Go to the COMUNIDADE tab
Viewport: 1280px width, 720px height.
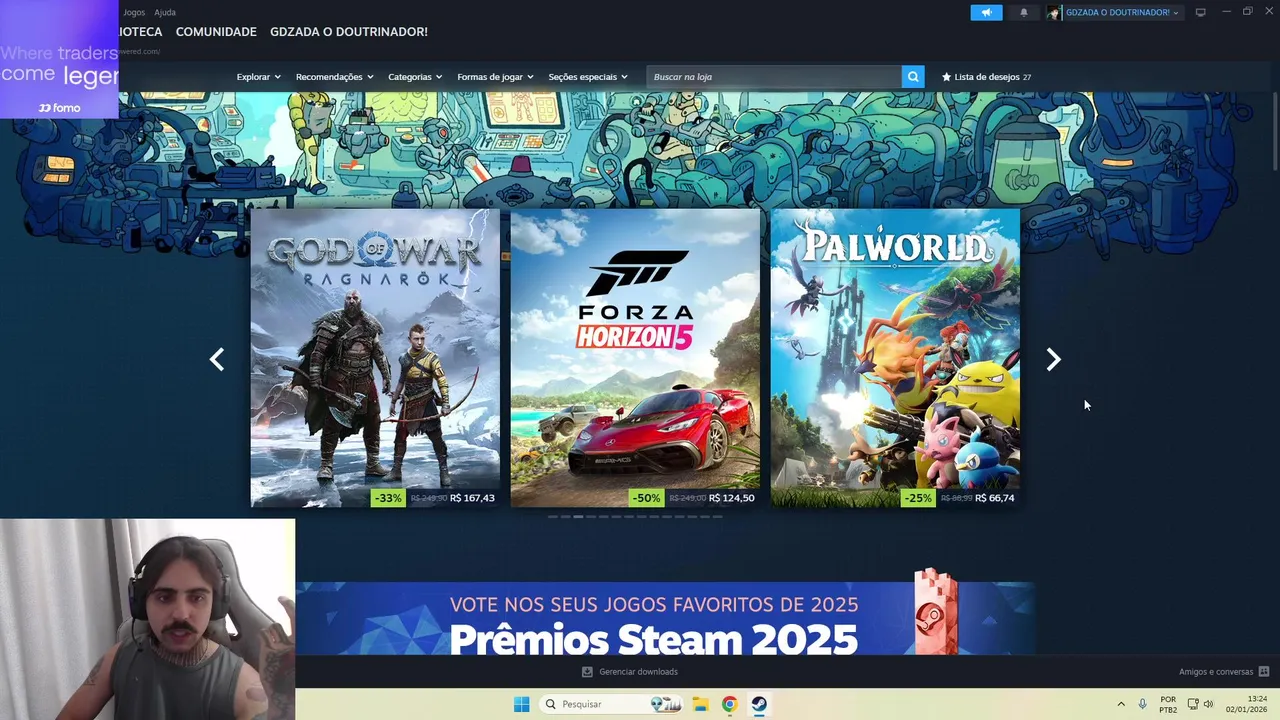216,32
